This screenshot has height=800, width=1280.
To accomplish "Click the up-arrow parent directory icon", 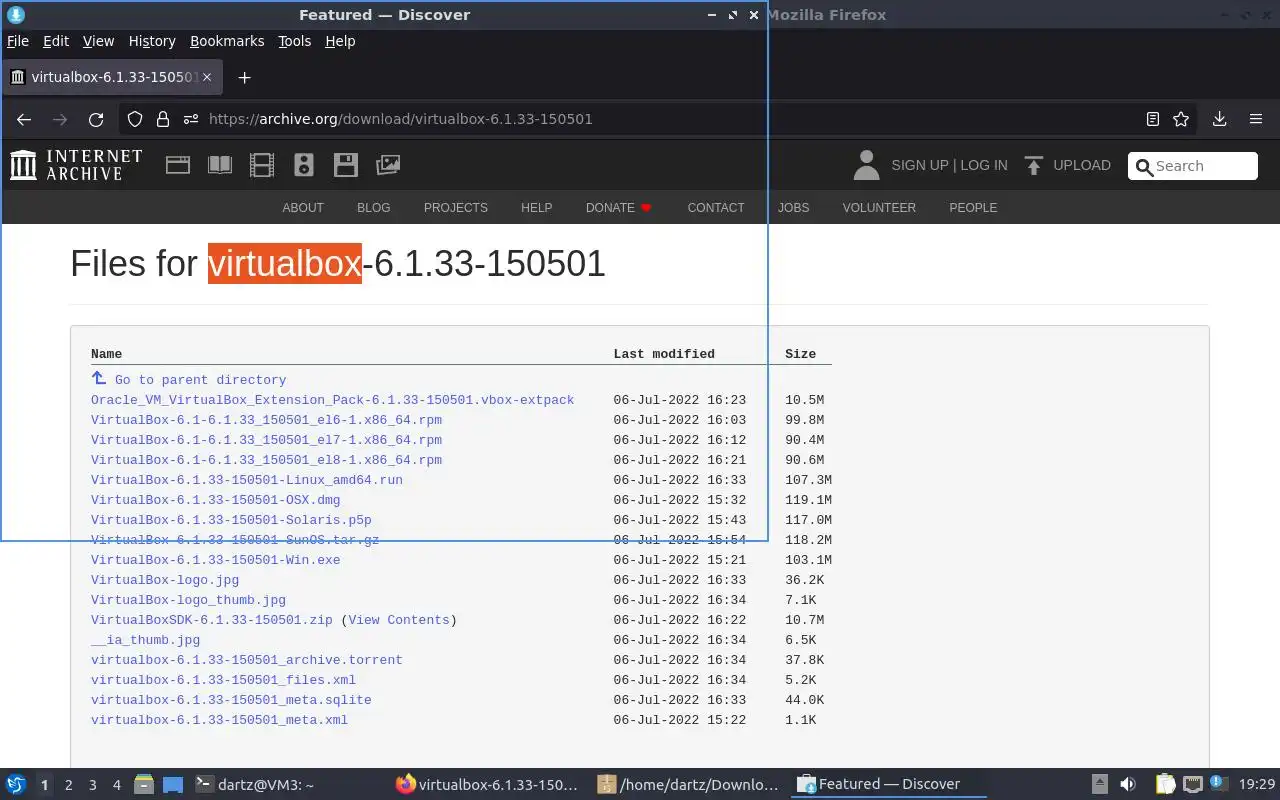I will [98, 378].
